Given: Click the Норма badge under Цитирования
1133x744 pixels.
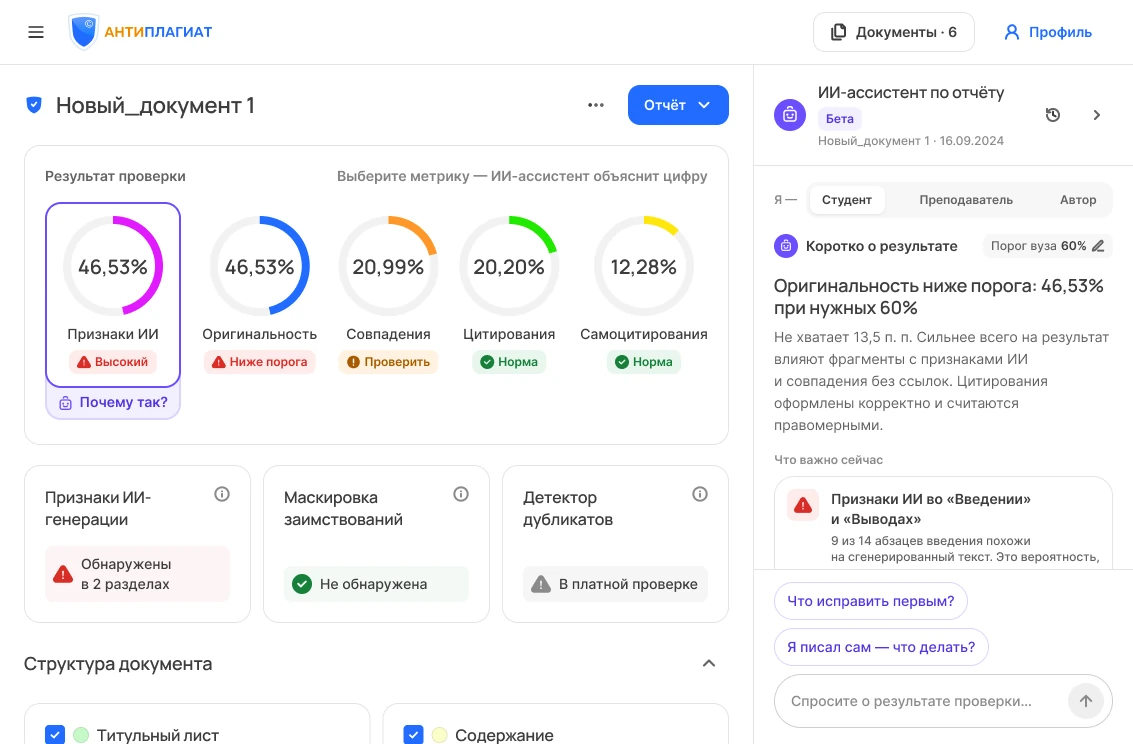Looking at the screenshot, I should tap(509, 362).
